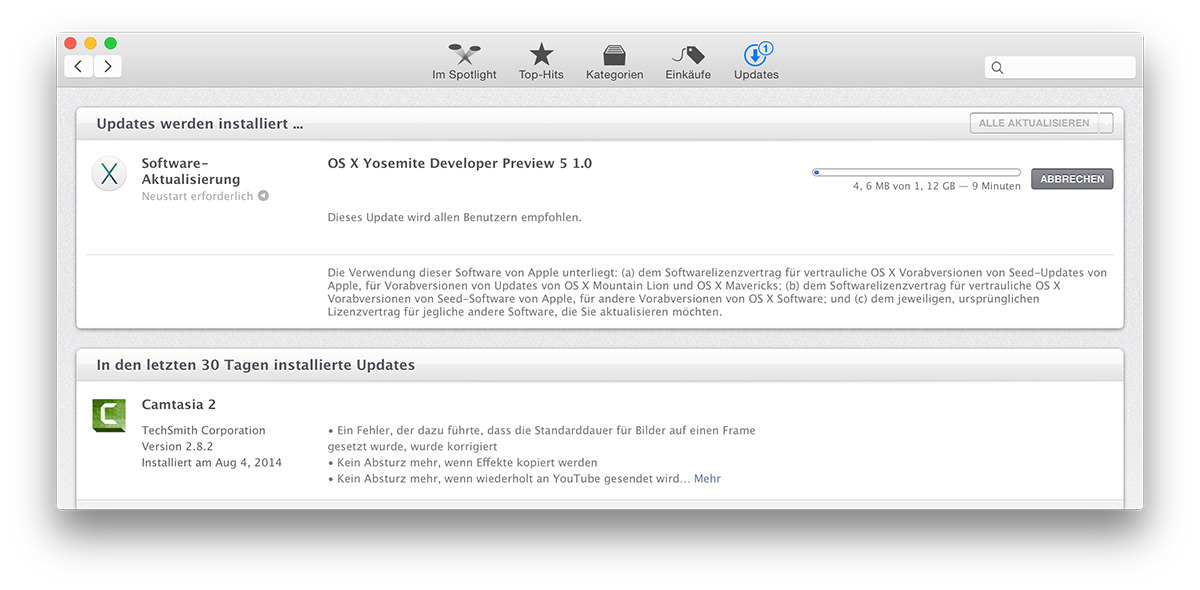Go forward with the right arrow
The height and width of the screenshot is (590, 1200).
(107, 67)
